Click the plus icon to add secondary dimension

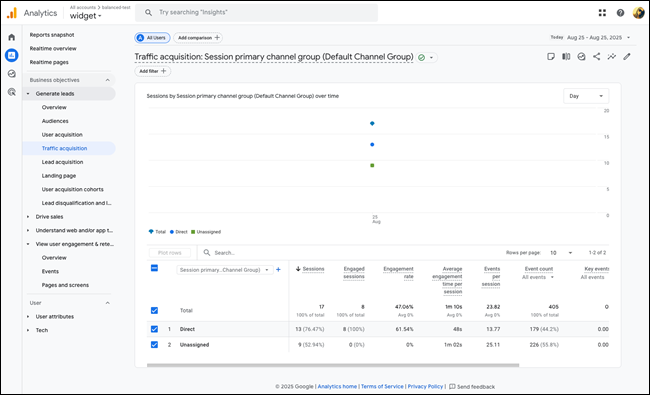tap(278, 270)
